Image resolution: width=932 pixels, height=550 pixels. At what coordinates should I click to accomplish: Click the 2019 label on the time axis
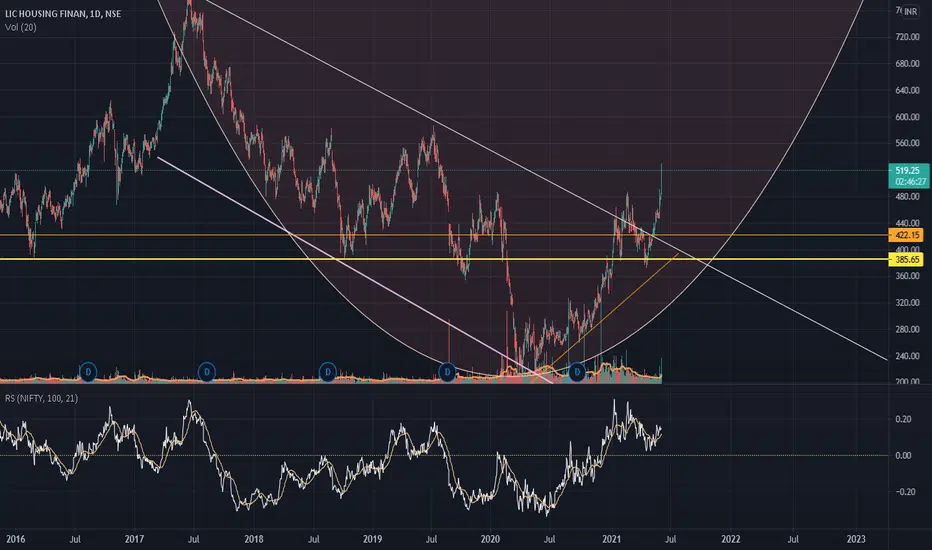point(373,539)
